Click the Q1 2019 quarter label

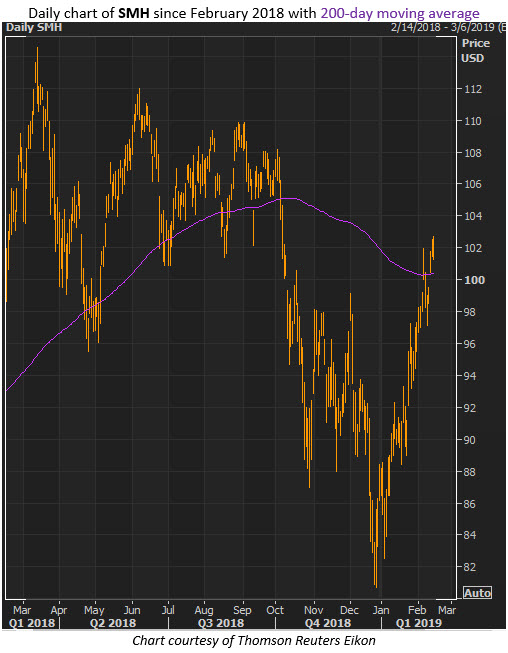418,623
